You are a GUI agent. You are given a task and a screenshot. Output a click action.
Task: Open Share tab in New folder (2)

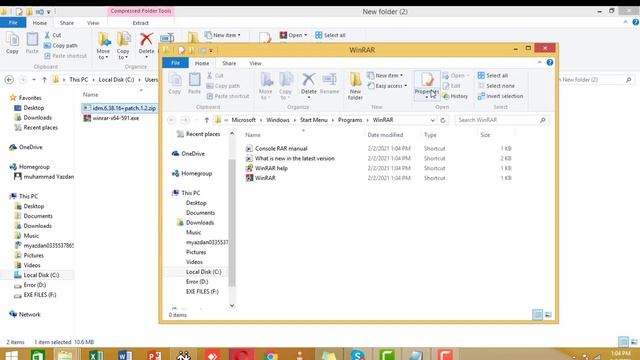pos(67,23)
